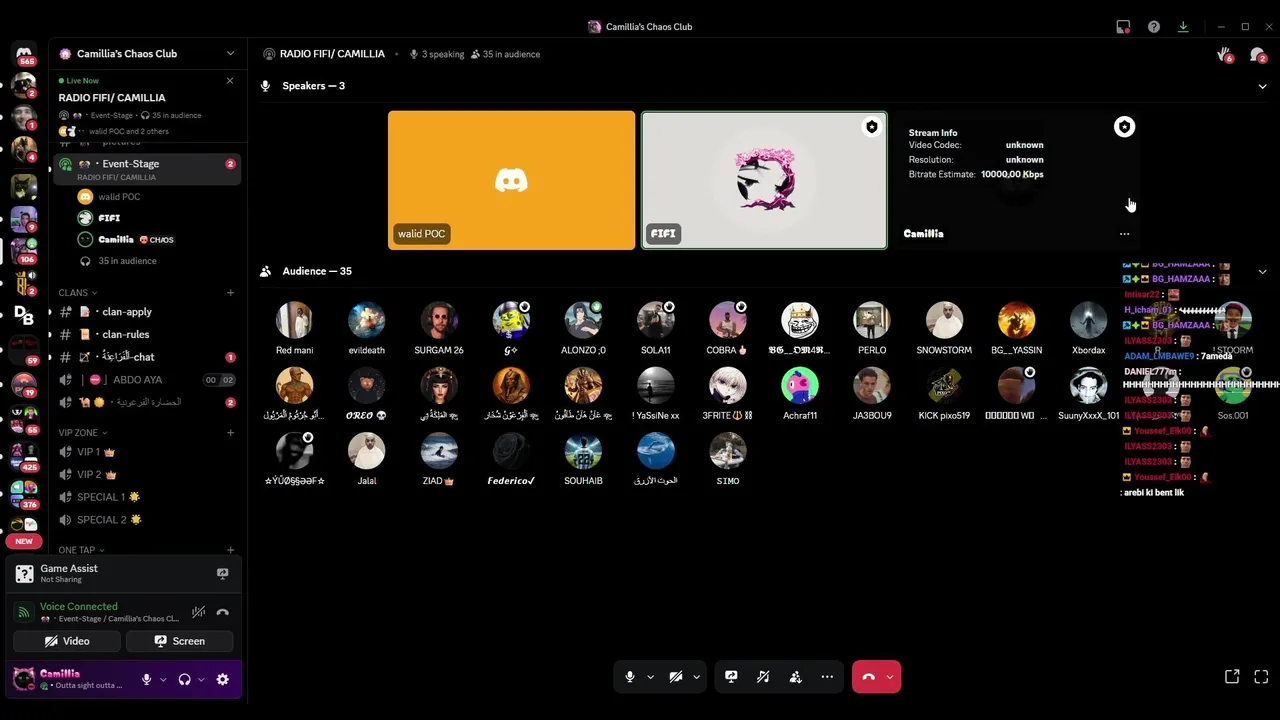Add channel to VIP ZONE category

point(230,433)
